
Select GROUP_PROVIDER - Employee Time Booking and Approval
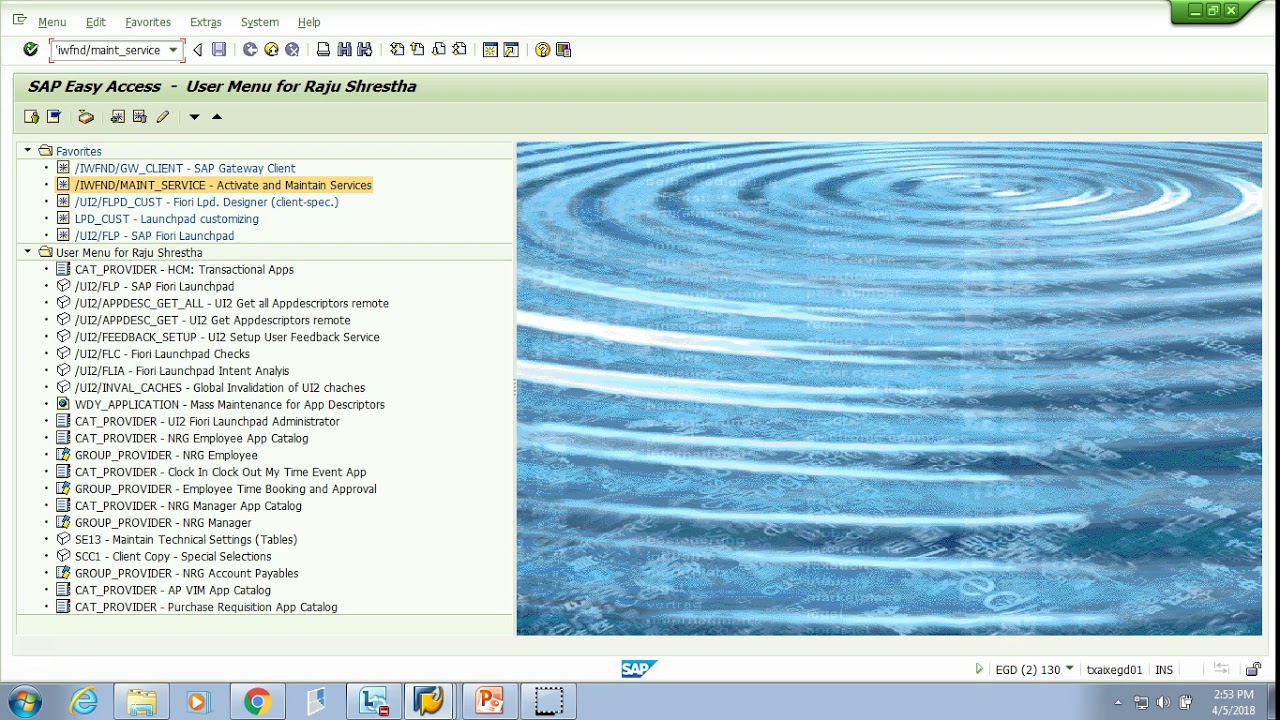click(x=226, y=489)
